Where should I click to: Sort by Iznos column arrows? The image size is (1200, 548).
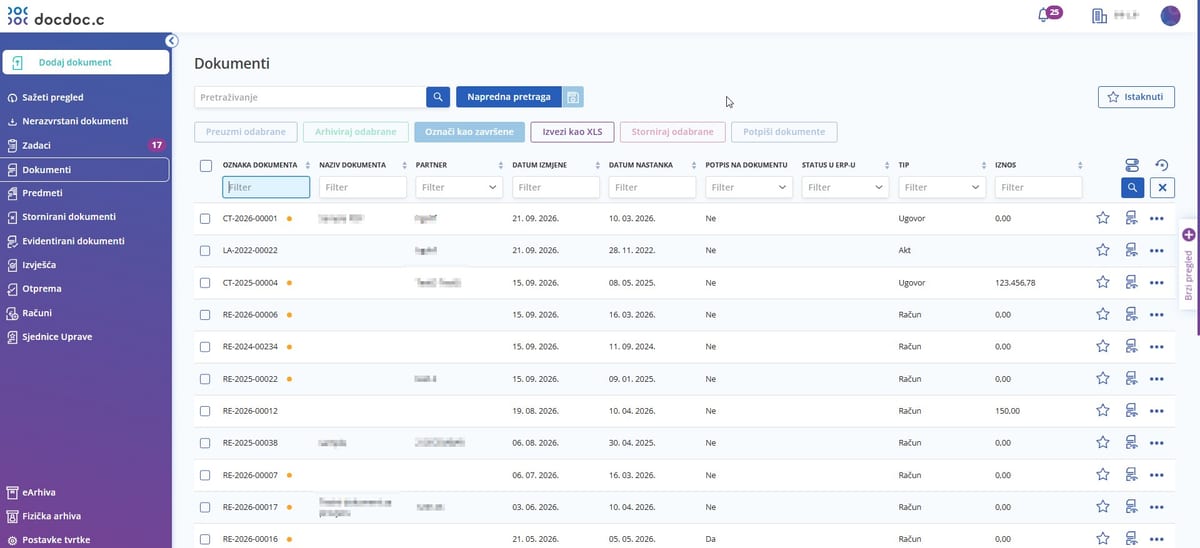(x=1080, y=165)
